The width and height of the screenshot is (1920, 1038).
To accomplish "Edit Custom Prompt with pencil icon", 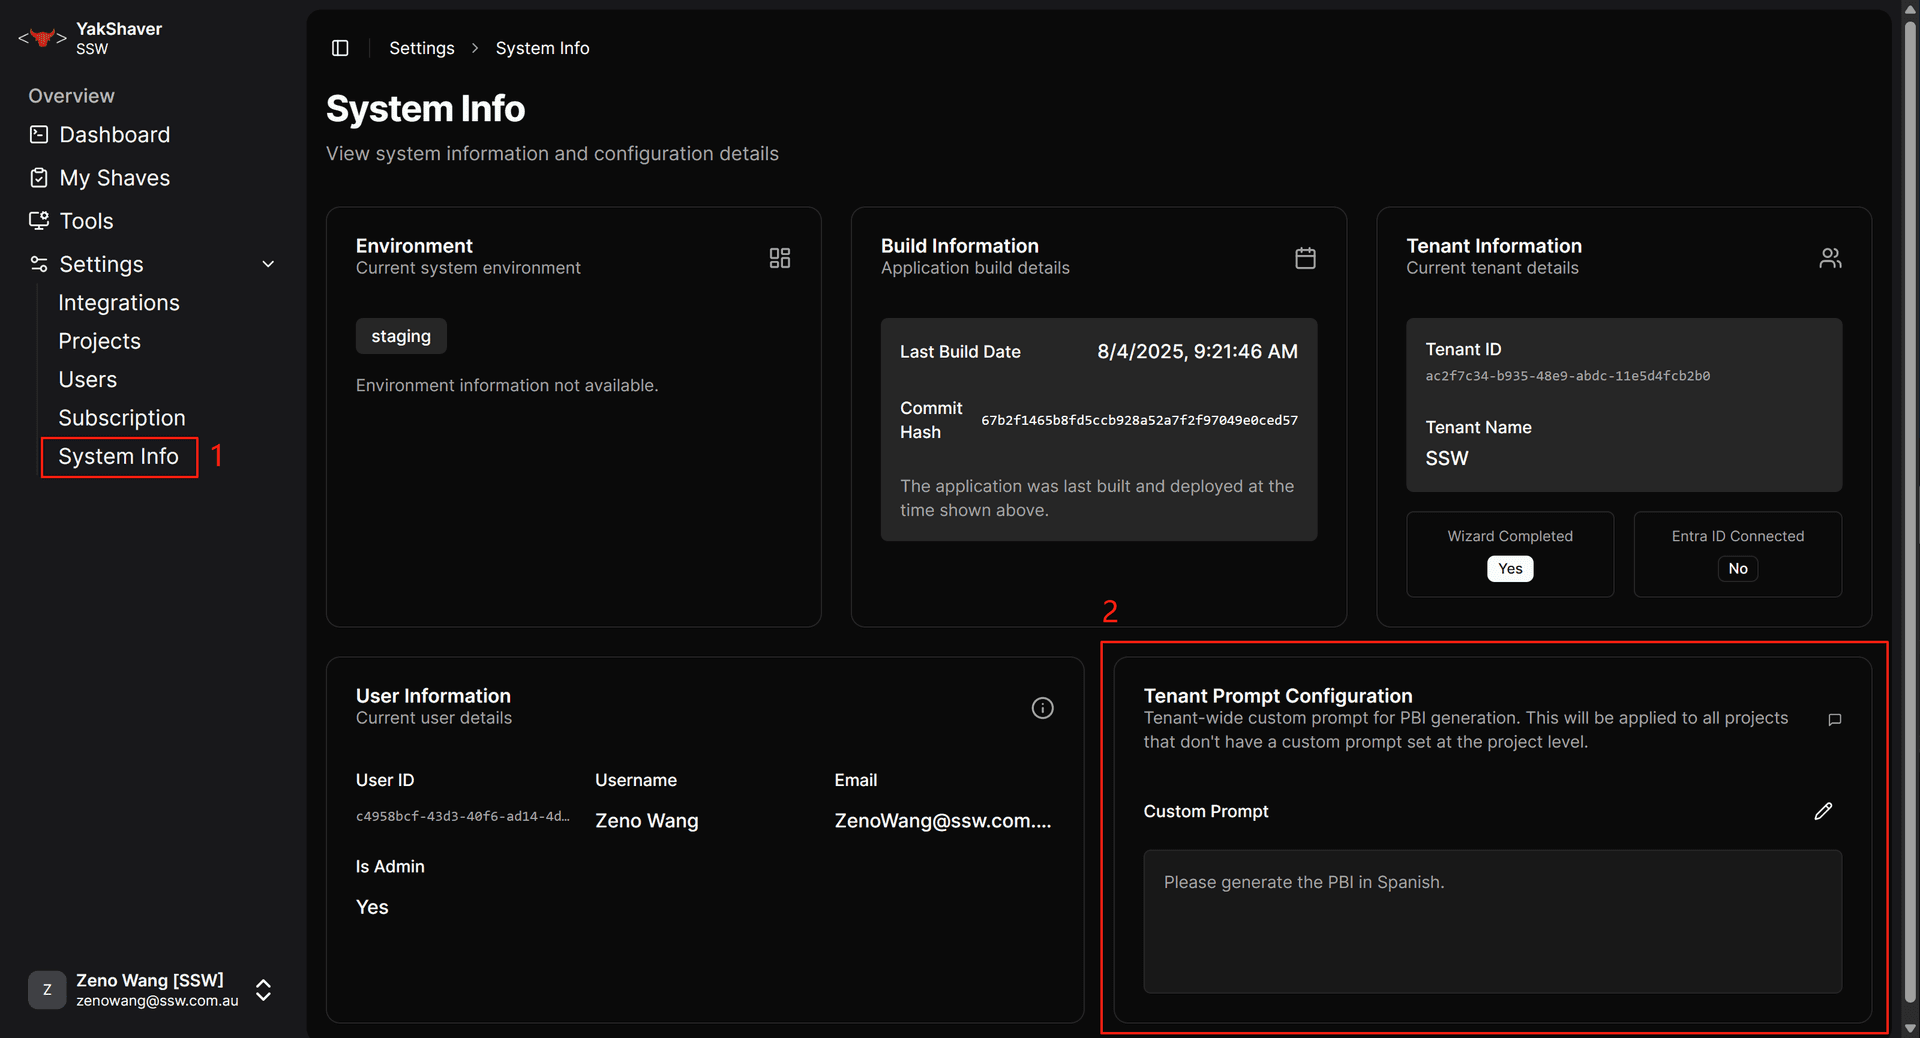I will tap(1823, 811).
